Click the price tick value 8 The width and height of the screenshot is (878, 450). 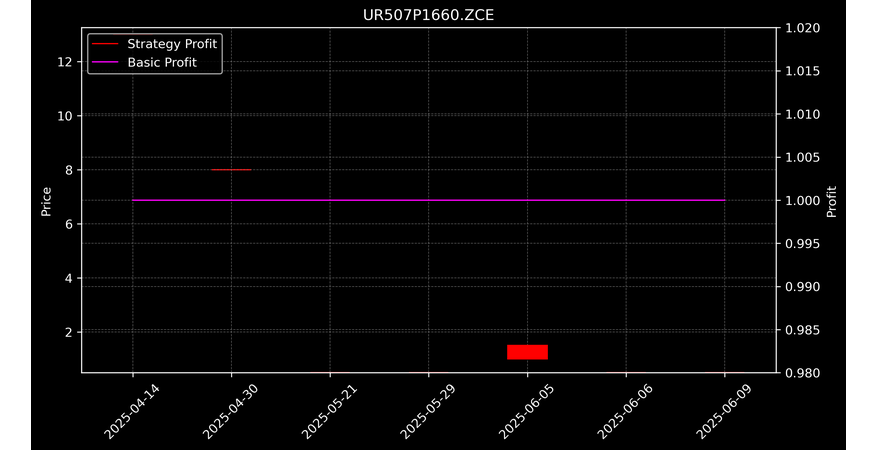(x=69, y=170)
